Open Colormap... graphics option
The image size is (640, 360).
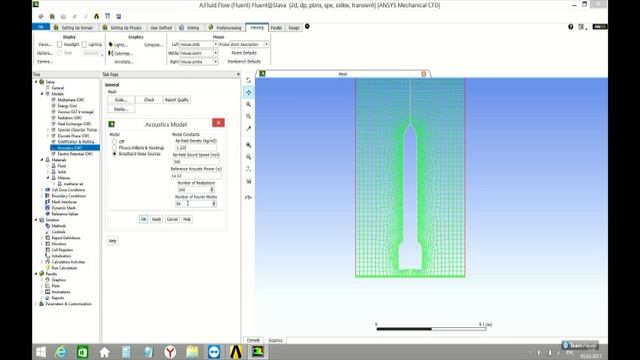point(121,53)
